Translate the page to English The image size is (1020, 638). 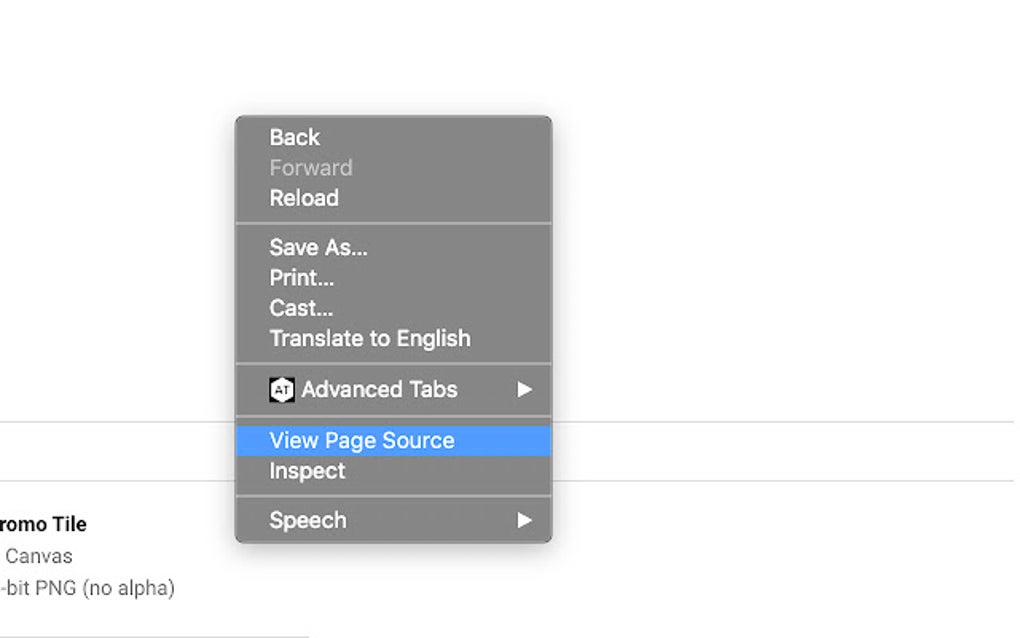click(x=370, y=338)
